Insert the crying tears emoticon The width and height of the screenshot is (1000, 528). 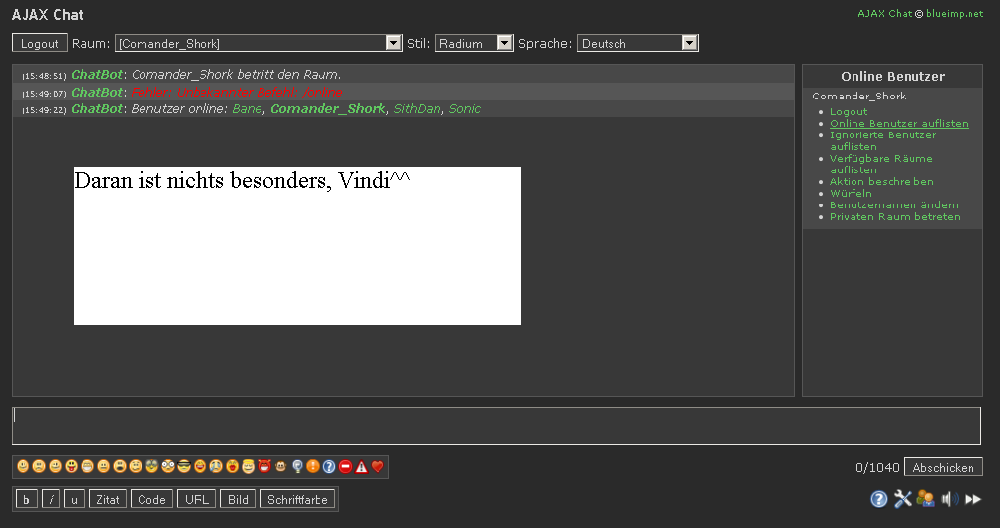(216, 467)
